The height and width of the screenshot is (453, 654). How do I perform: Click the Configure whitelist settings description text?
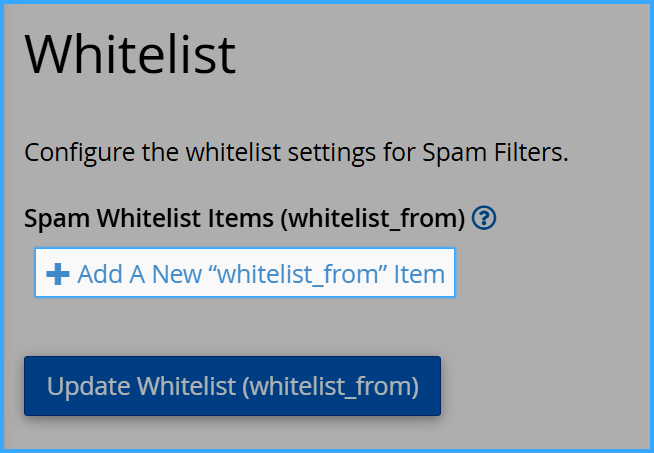coord(297,152)
